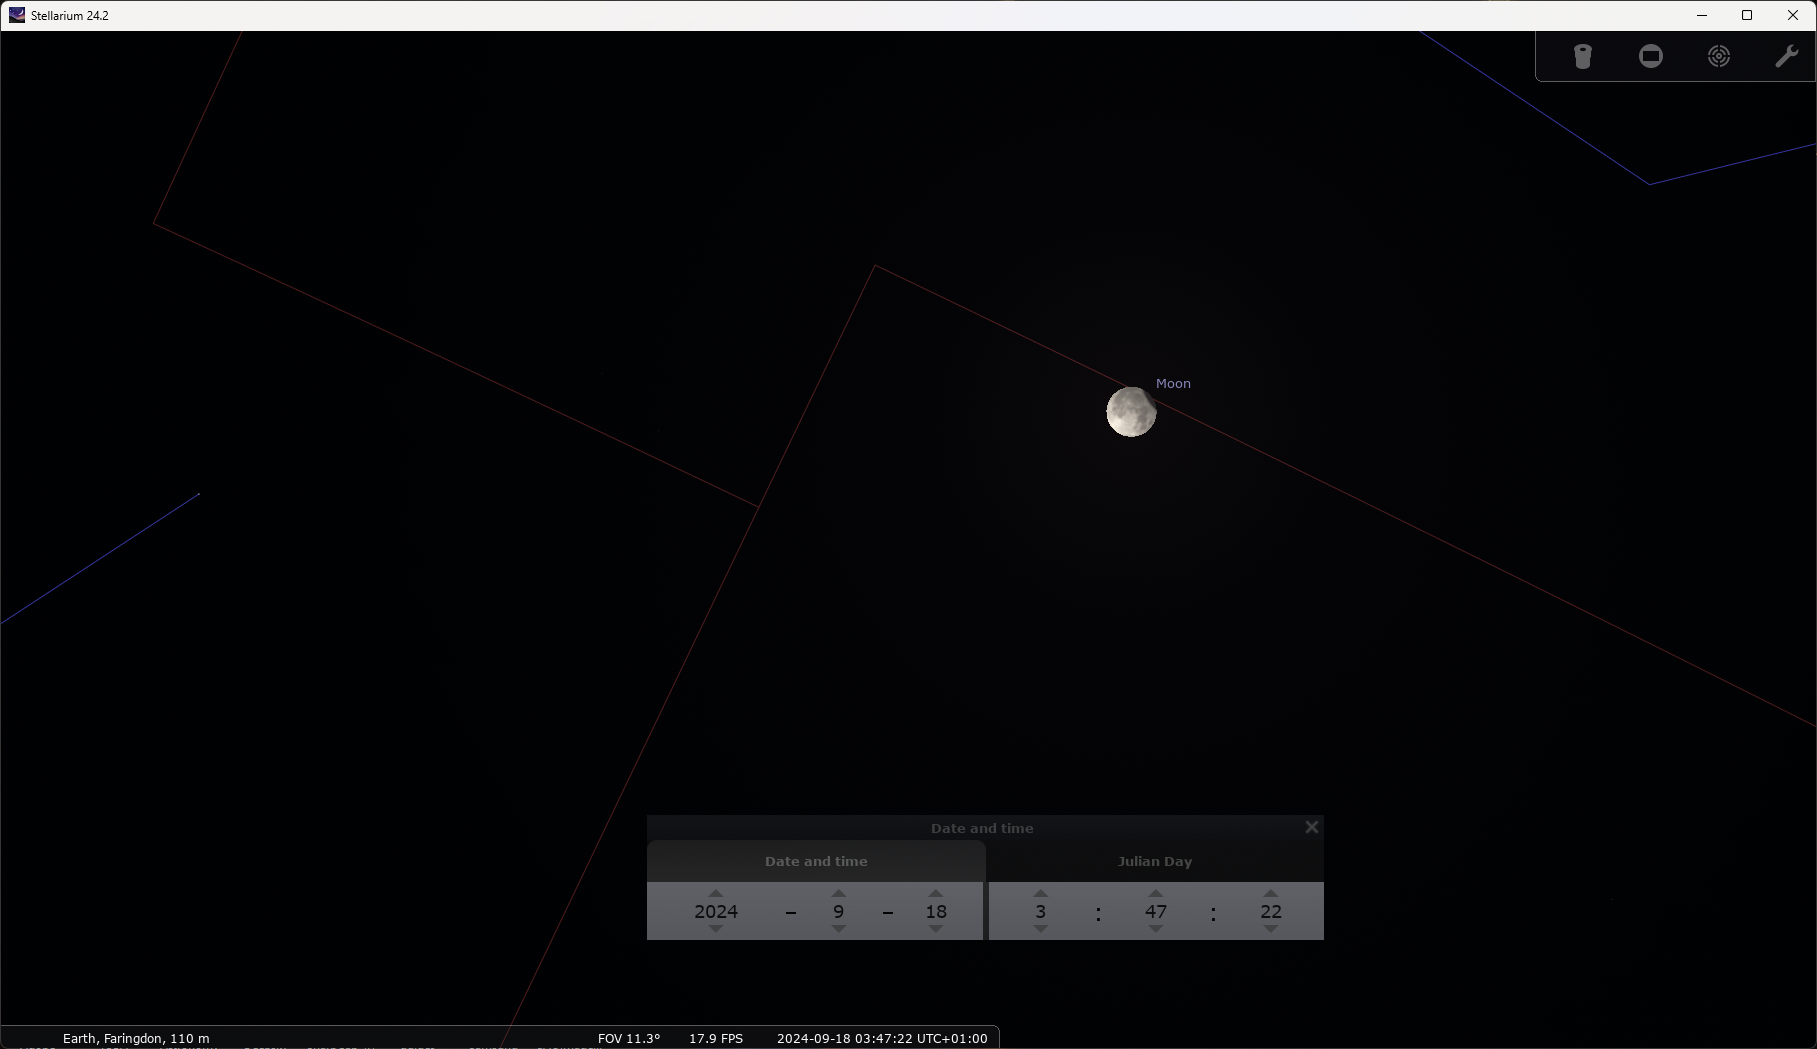The width and height of the screenshot is (1817, 1049).
Task: Click the Earth, Faringdon location in status bar
Action: point(136,1038)
